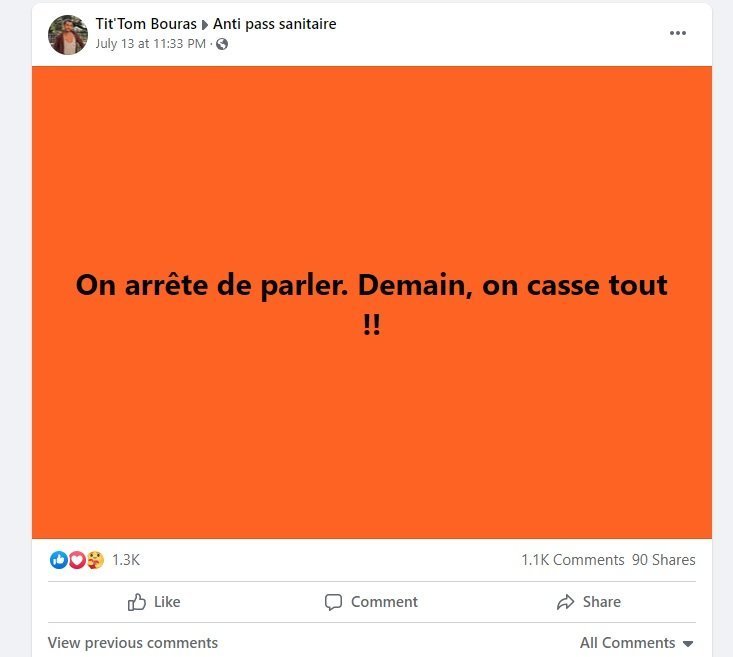Viewport: 733px width, 657px height.
Task: Click the arrow next to All Comments
Action: pos(687,644)
